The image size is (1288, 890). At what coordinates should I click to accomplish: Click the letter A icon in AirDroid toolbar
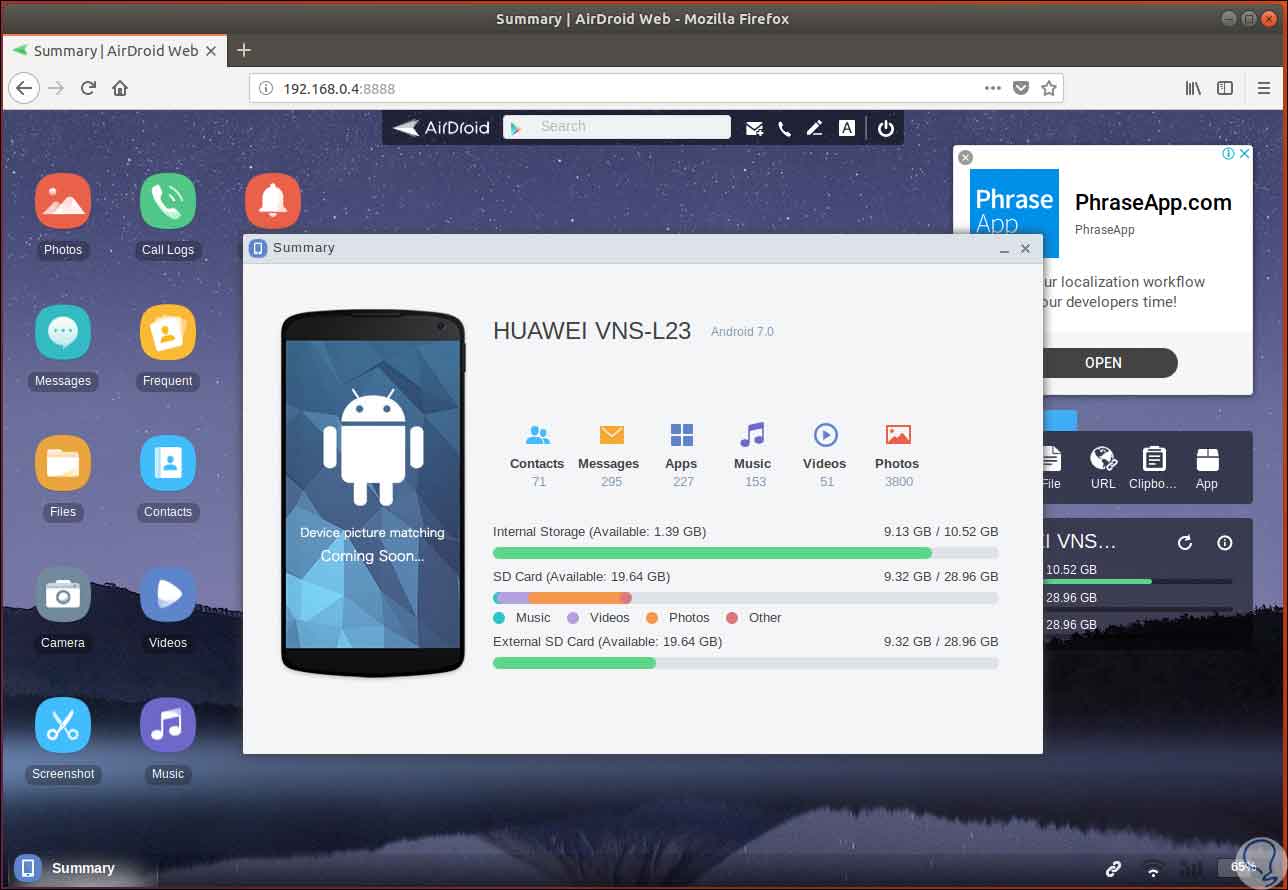pos(847,128)
